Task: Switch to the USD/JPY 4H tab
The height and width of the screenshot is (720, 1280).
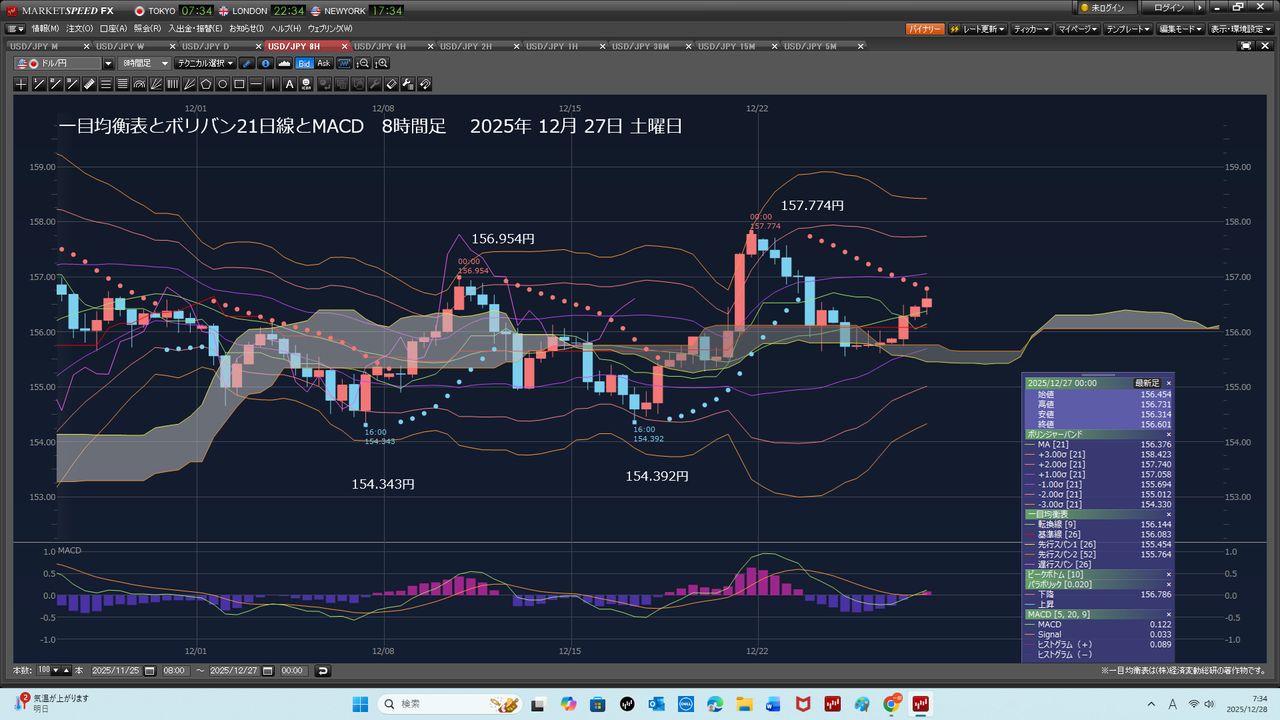Action: (380, 46)
